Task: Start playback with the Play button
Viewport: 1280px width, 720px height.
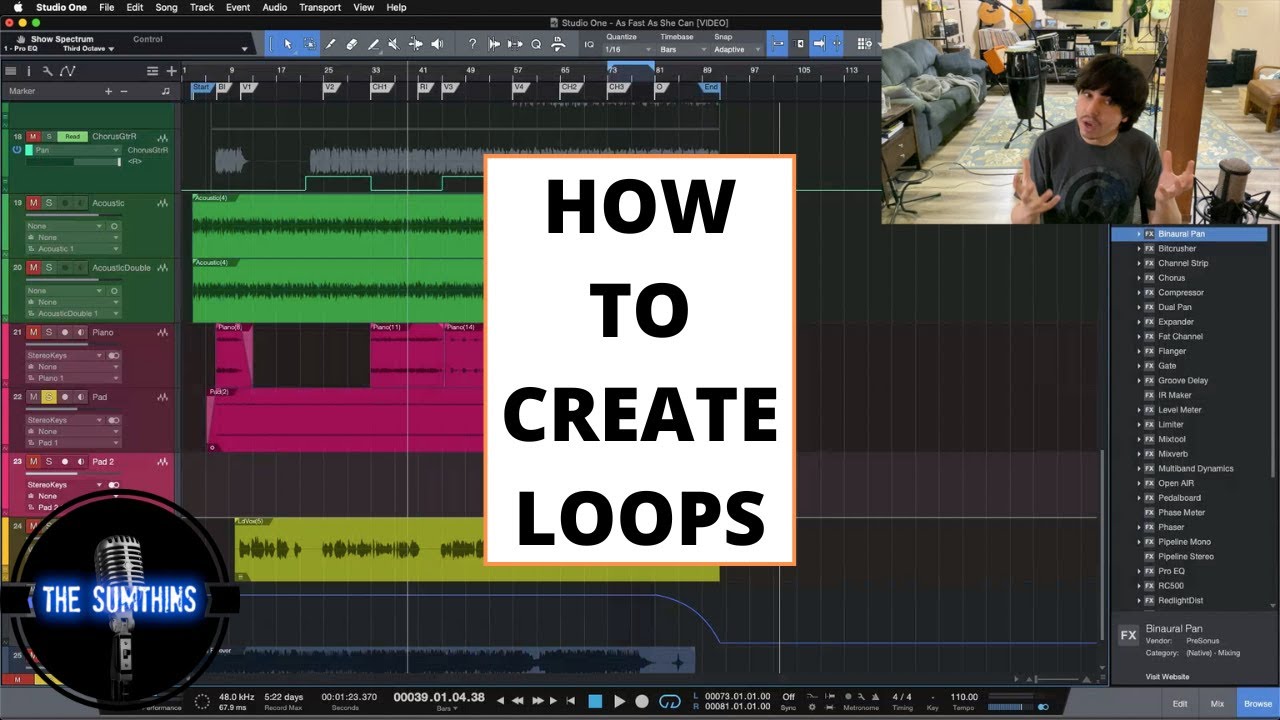Action: (619, 701)
